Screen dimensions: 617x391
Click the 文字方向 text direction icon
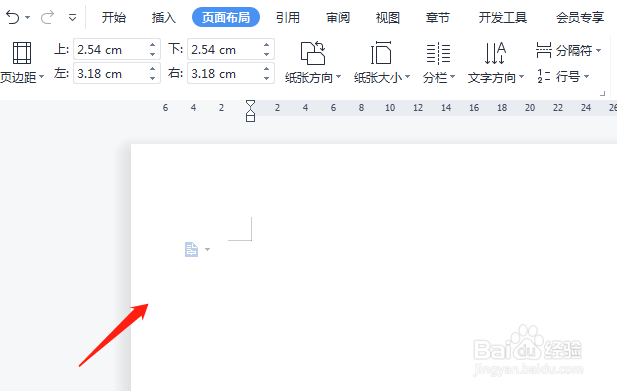click(495, 53)
